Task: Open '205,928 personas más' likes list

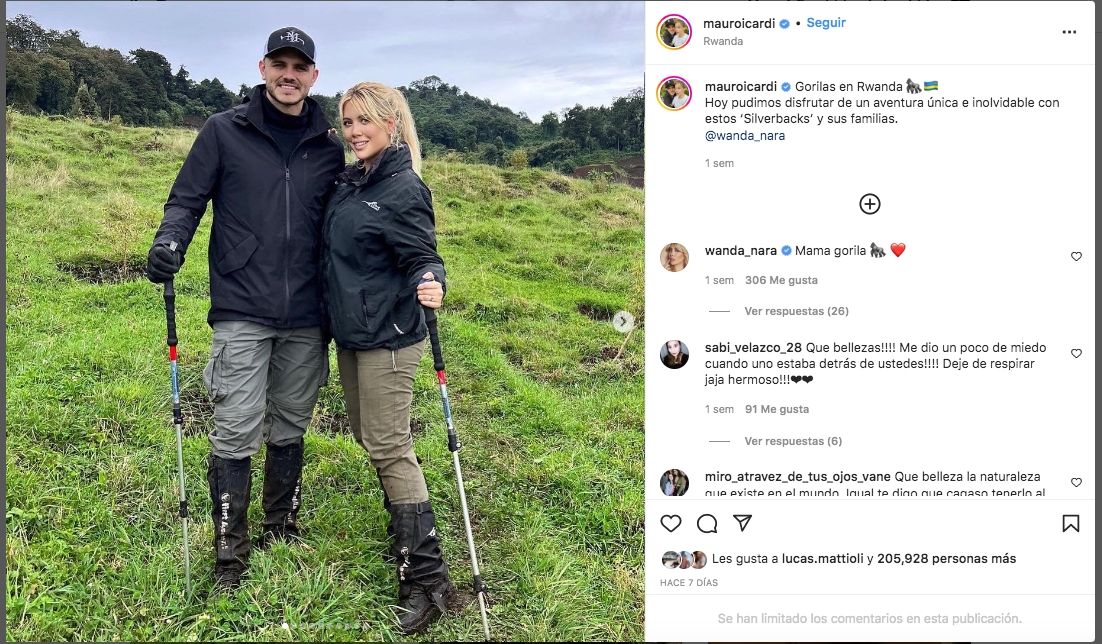Action: click(946, 559)
